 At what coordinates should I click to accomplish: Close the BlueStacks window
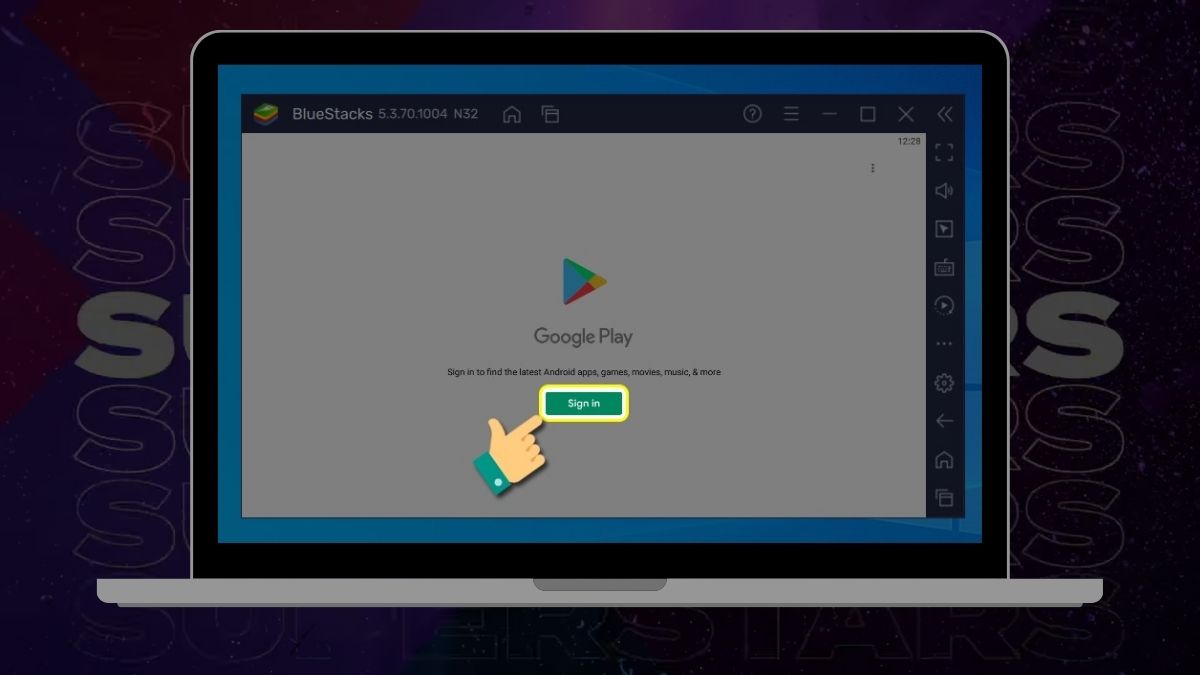point(906,114)
